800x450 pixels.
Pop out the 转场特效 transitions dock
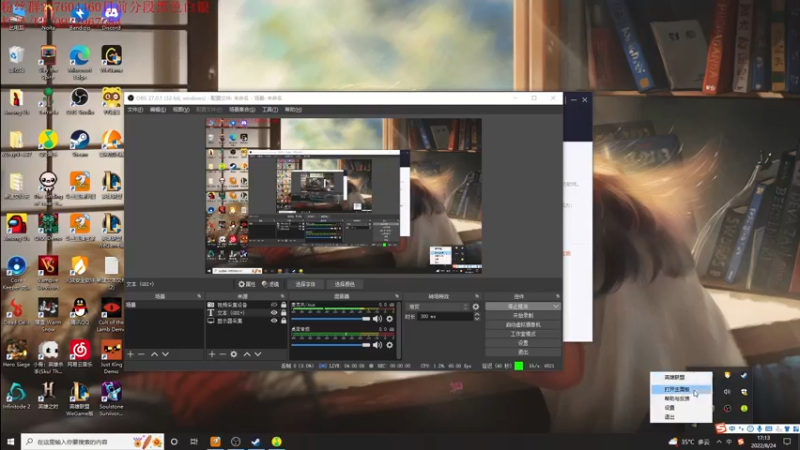point(477,296)
